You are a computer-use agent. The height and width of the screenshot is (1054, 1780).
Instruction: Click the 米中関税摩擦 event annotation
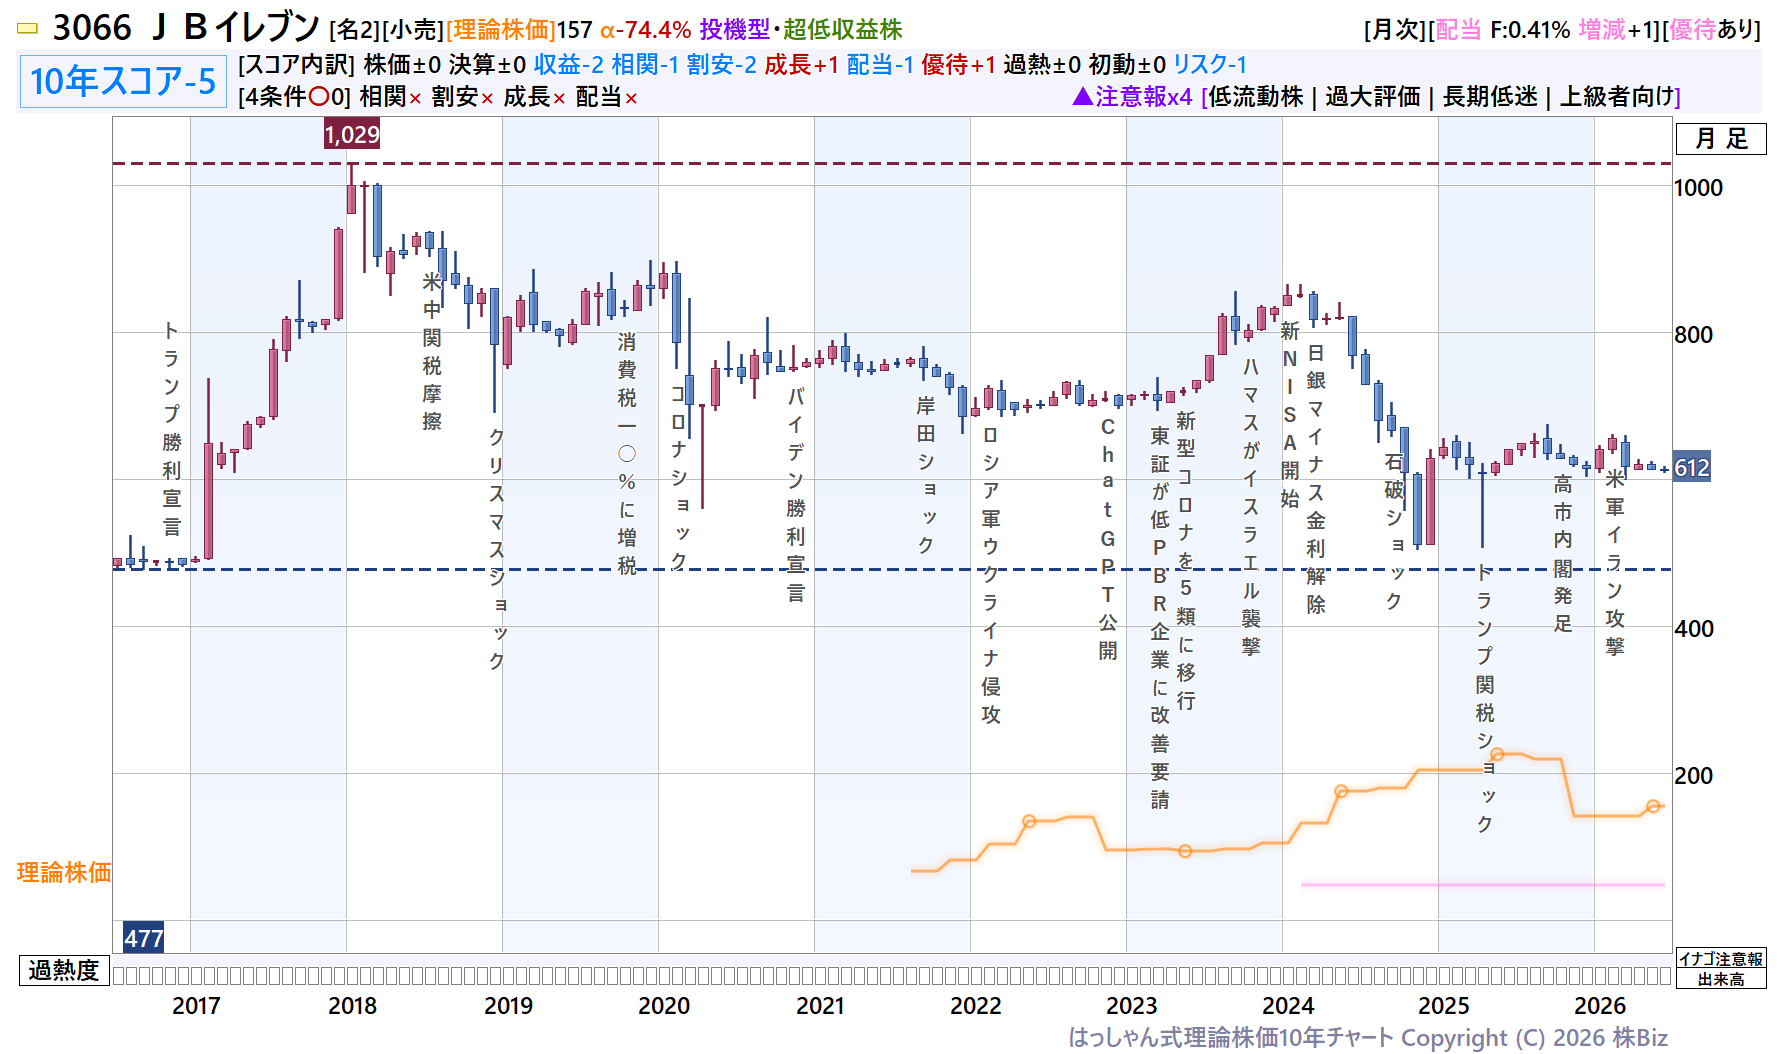coord(432,351)
